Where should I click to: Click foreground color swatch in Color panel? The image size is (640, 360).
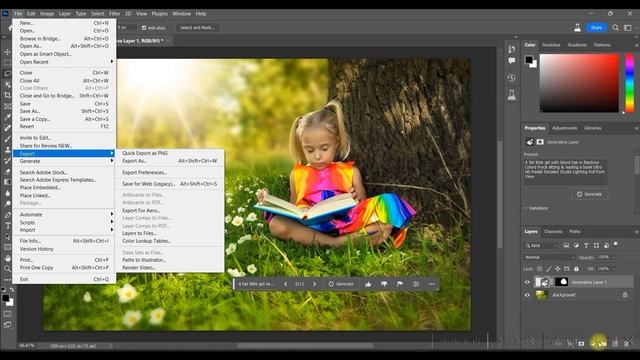(529, 60)
